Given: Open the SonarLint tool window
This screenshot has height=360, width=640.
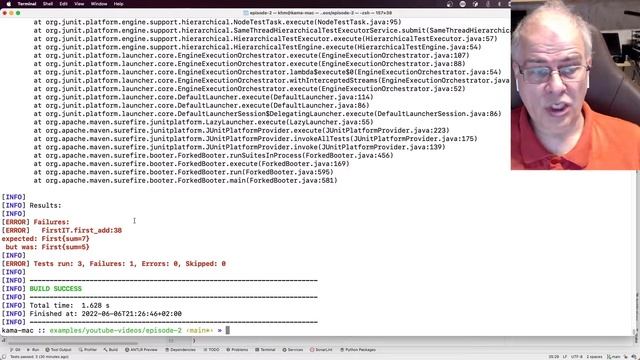Looking at the screenshot, I should click(x=321, y=350).
